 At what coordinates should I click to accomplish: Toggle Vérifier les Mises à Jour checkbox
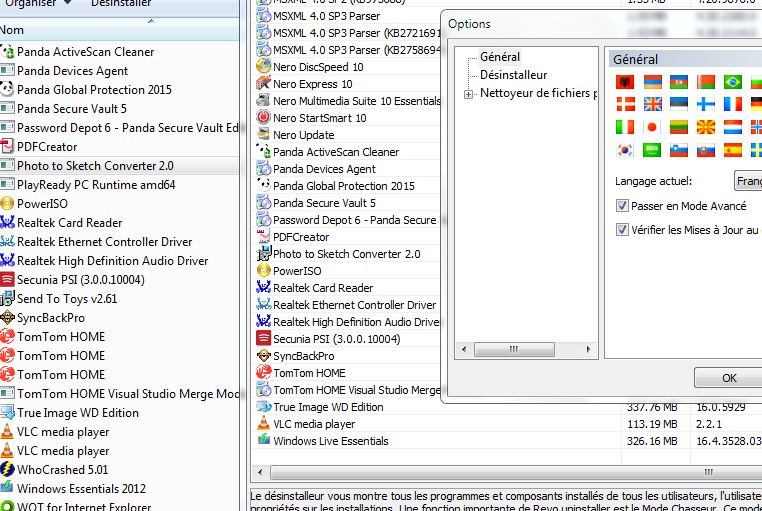pyautogui.click(x=622, y=229)
